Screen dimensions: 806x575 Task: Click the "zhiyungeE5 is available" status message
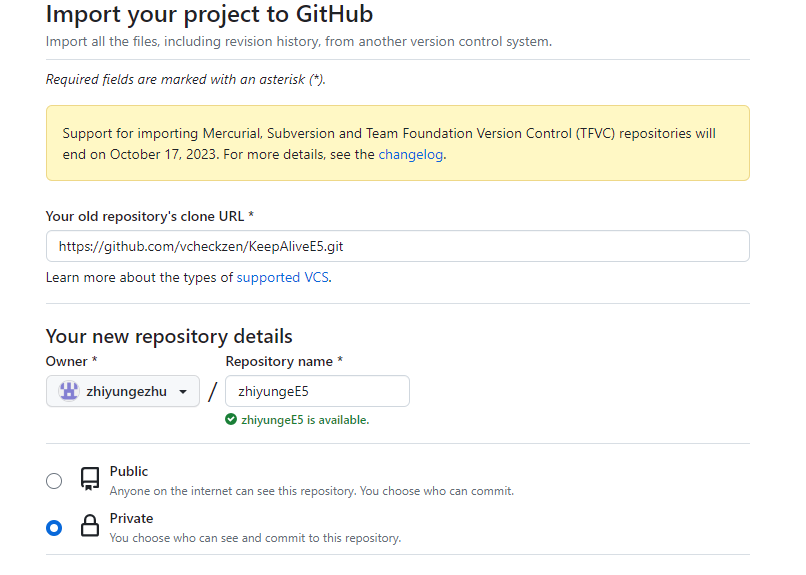pyautogui.click(x=305, y=420)
